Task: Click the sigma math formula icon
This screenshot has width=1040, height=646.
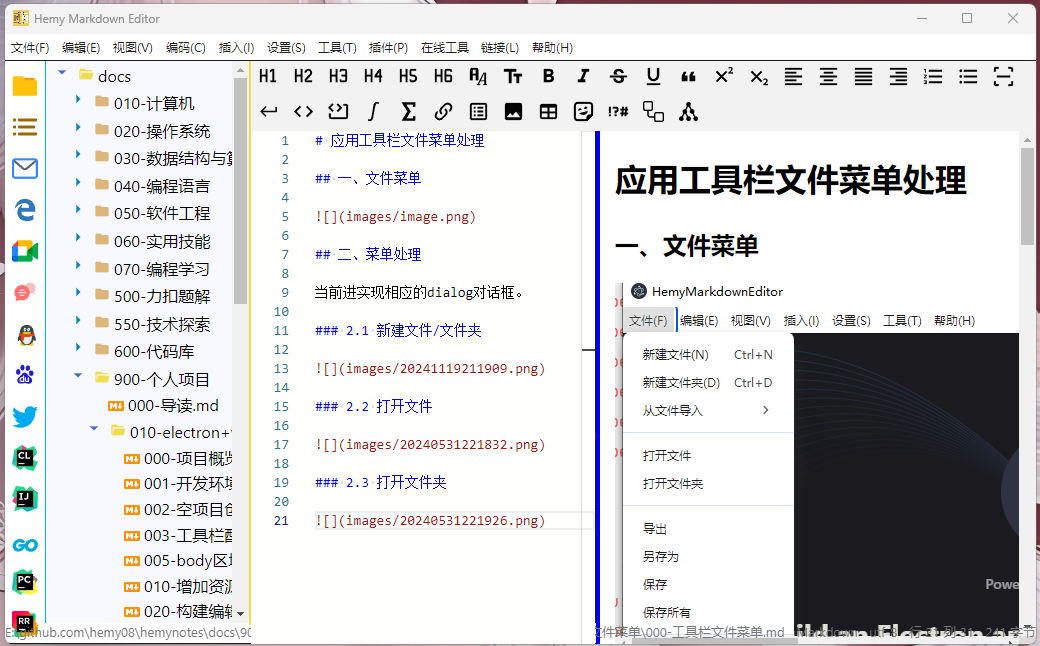Action: tap(408, 112)
